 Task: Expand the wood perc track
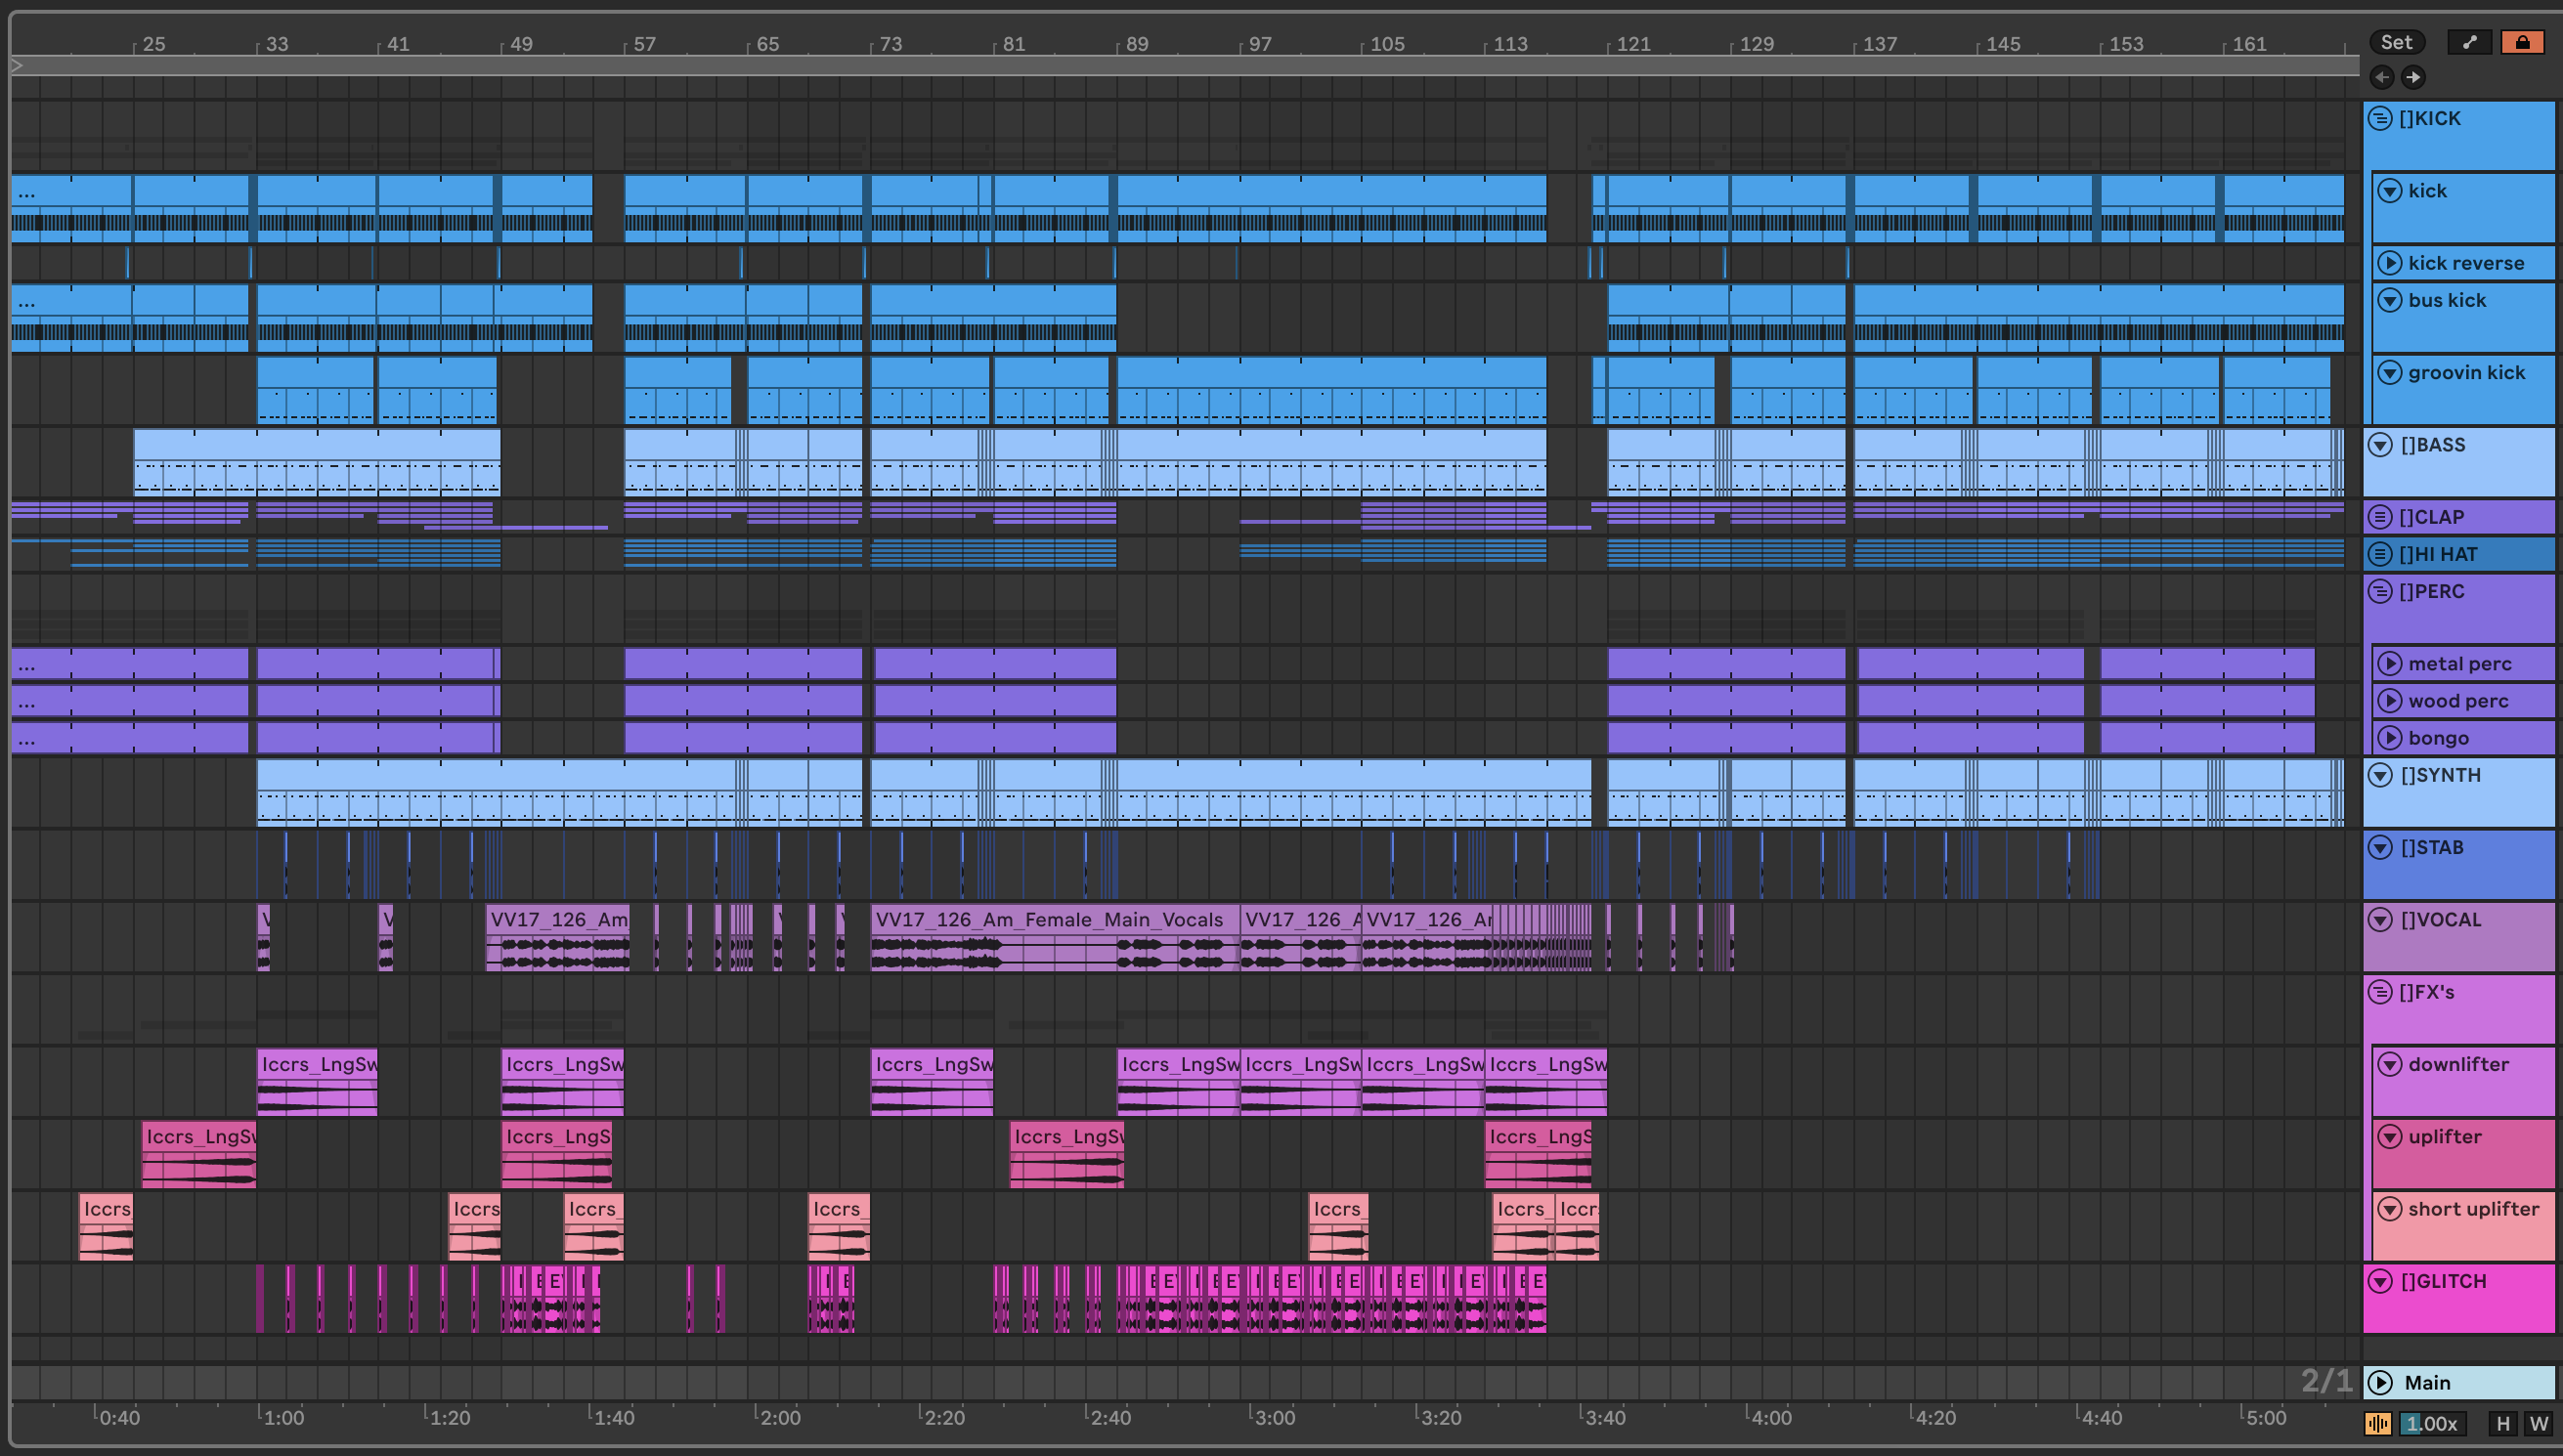click(x=2390, y=701)
